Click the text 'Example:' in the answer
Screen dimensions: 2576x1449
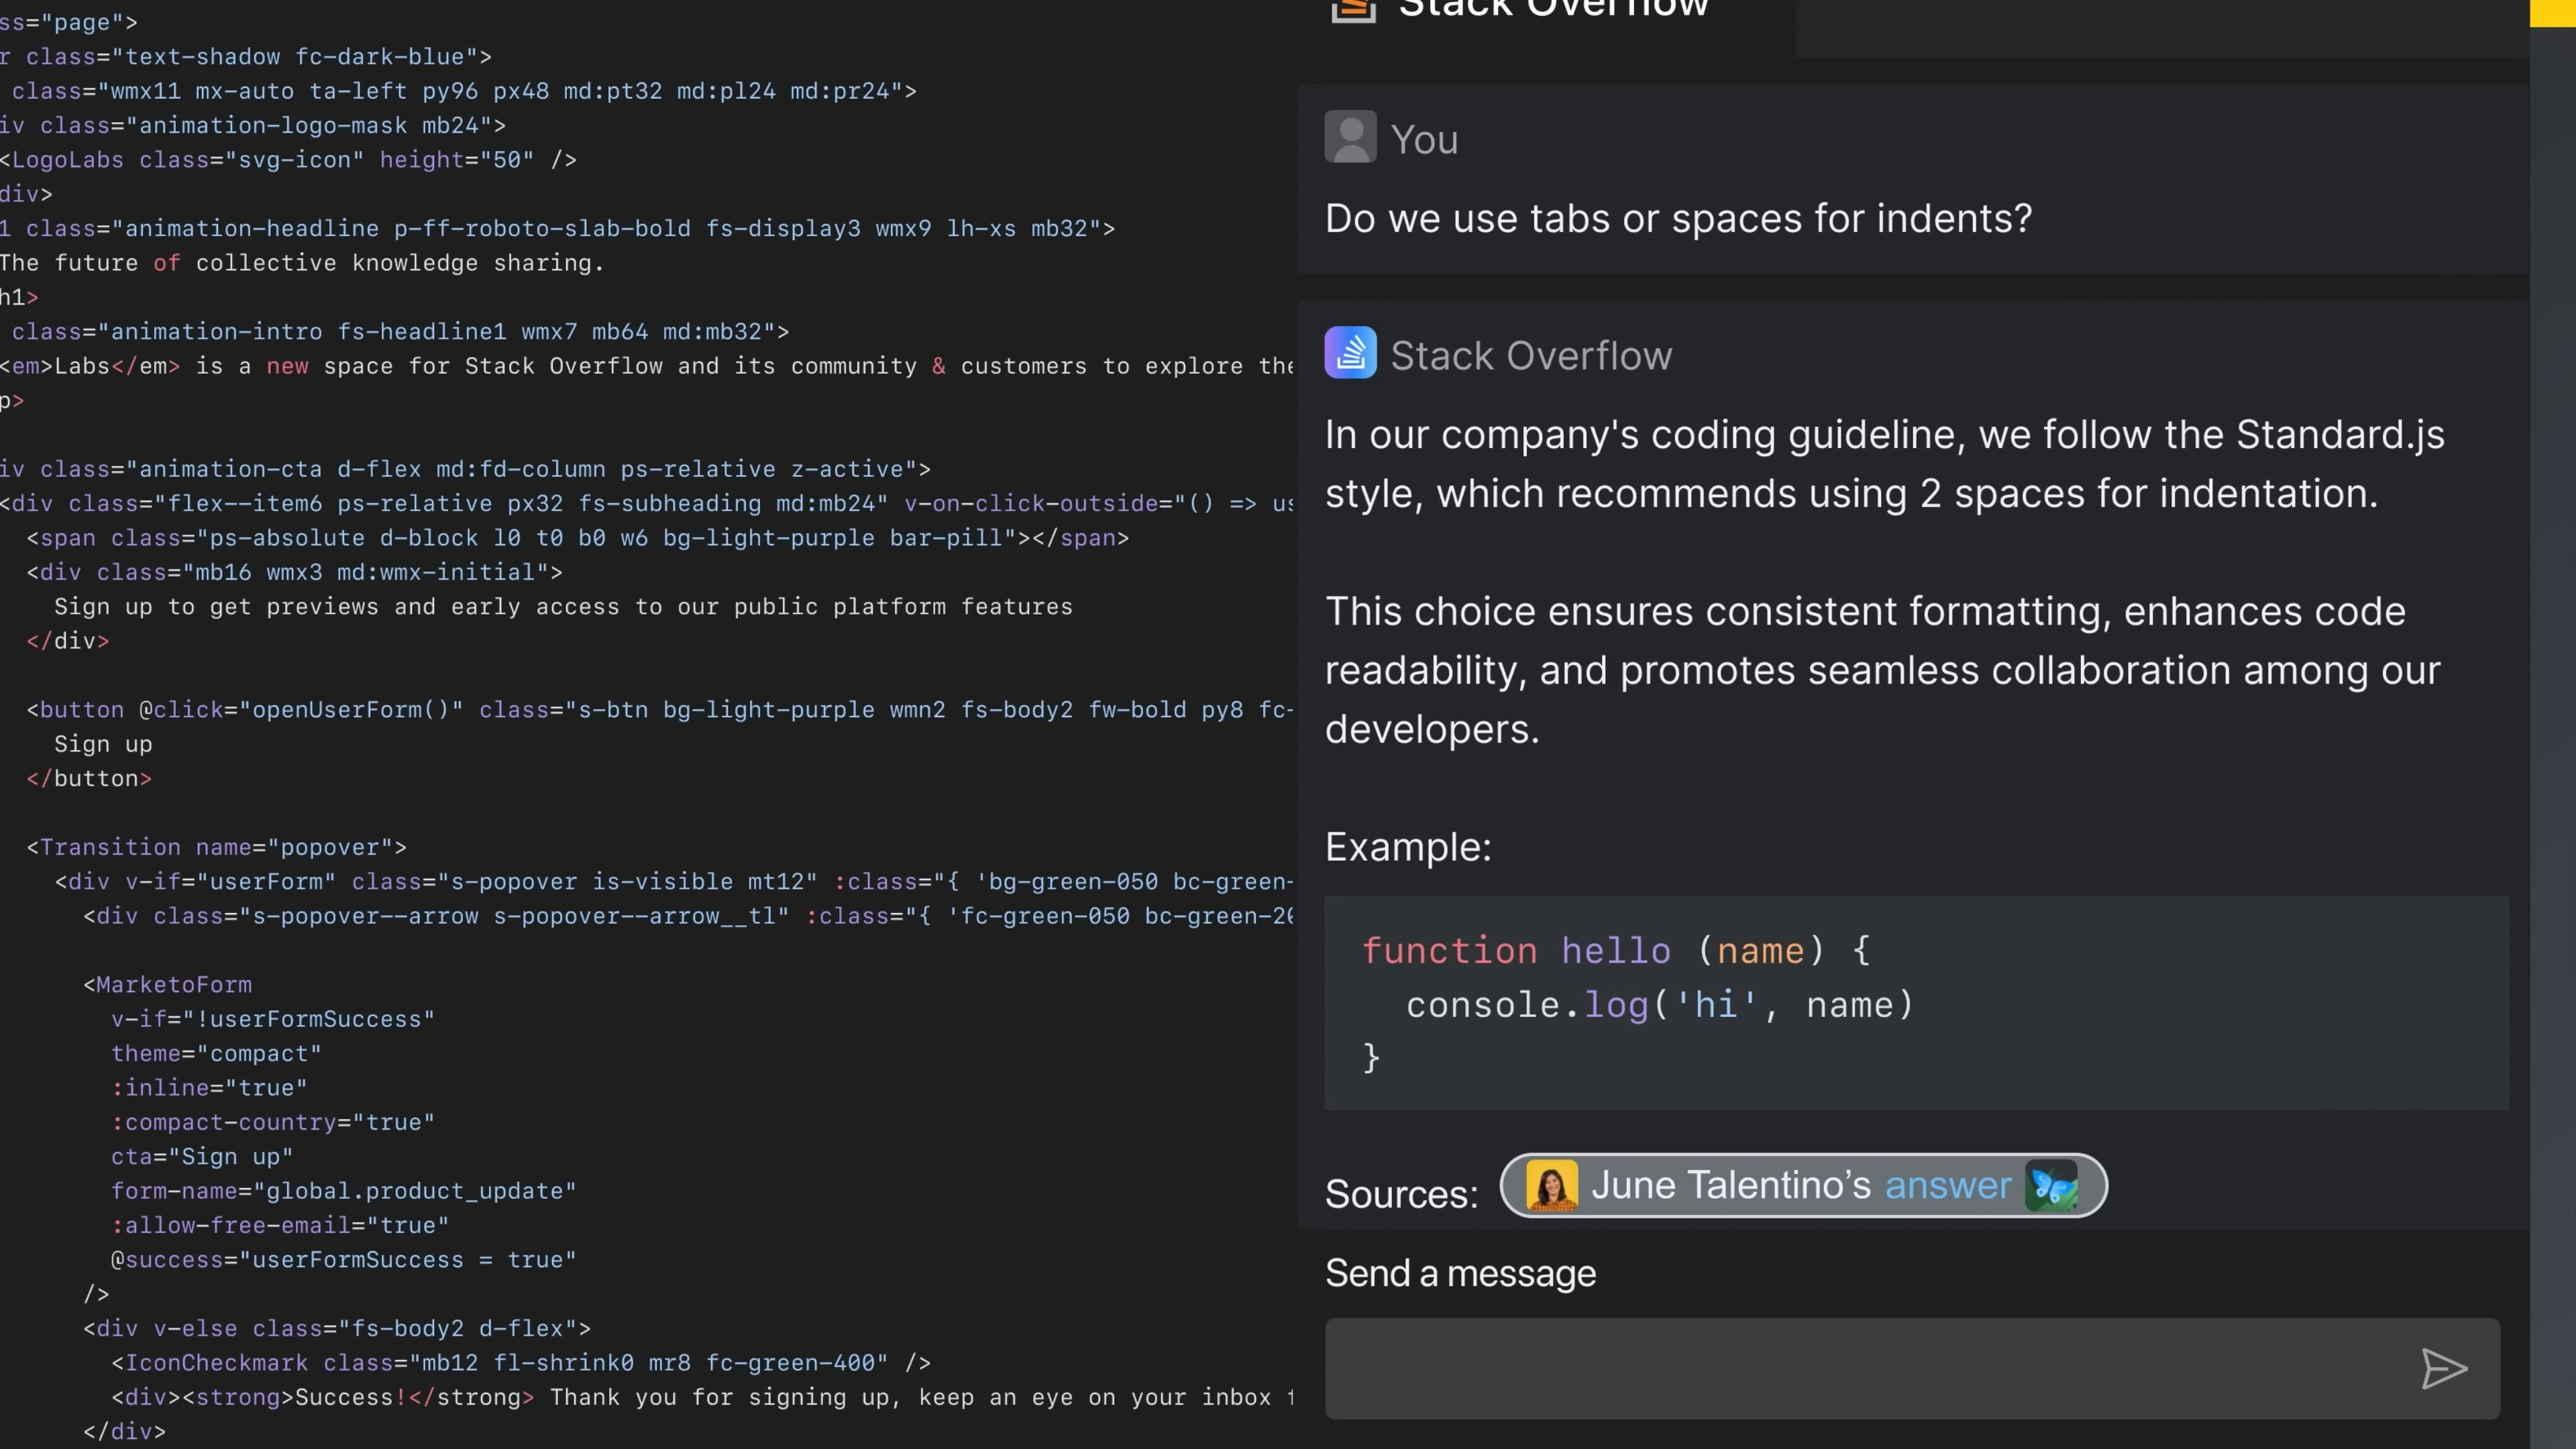[1408, 847]
